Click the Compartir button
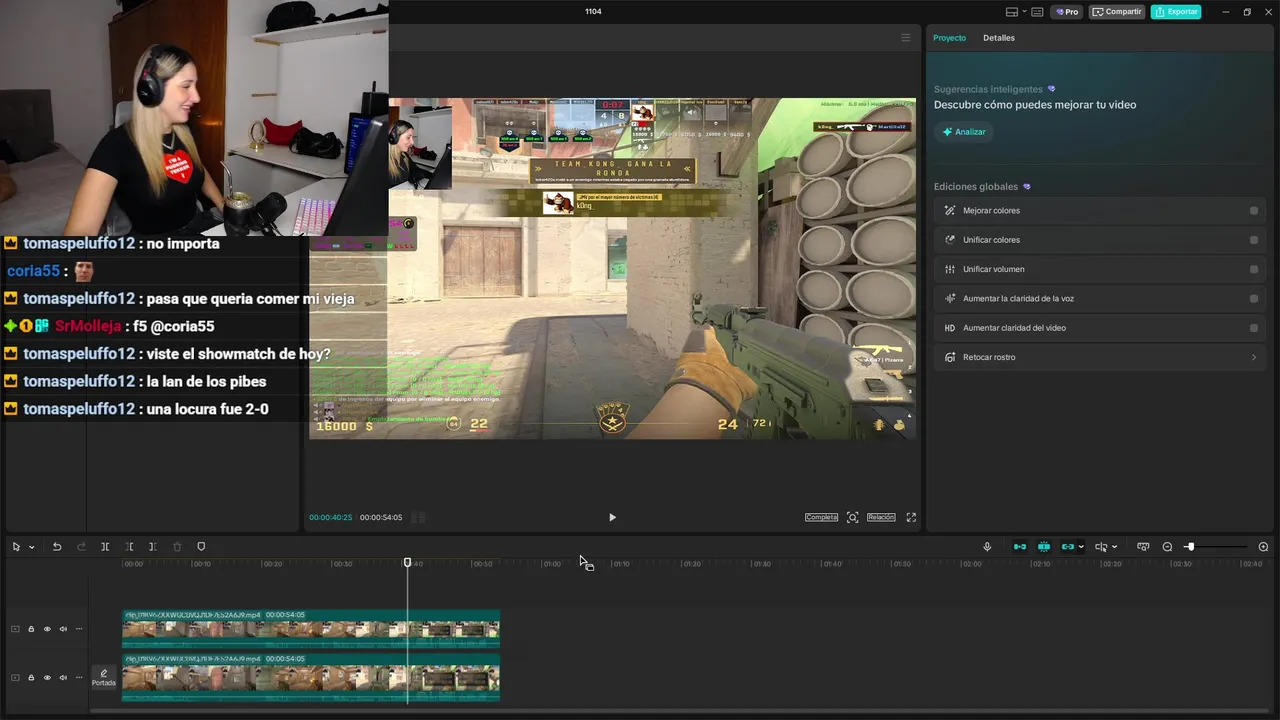Screen dimensions: 1280x720 click(x=1116, y=12)
